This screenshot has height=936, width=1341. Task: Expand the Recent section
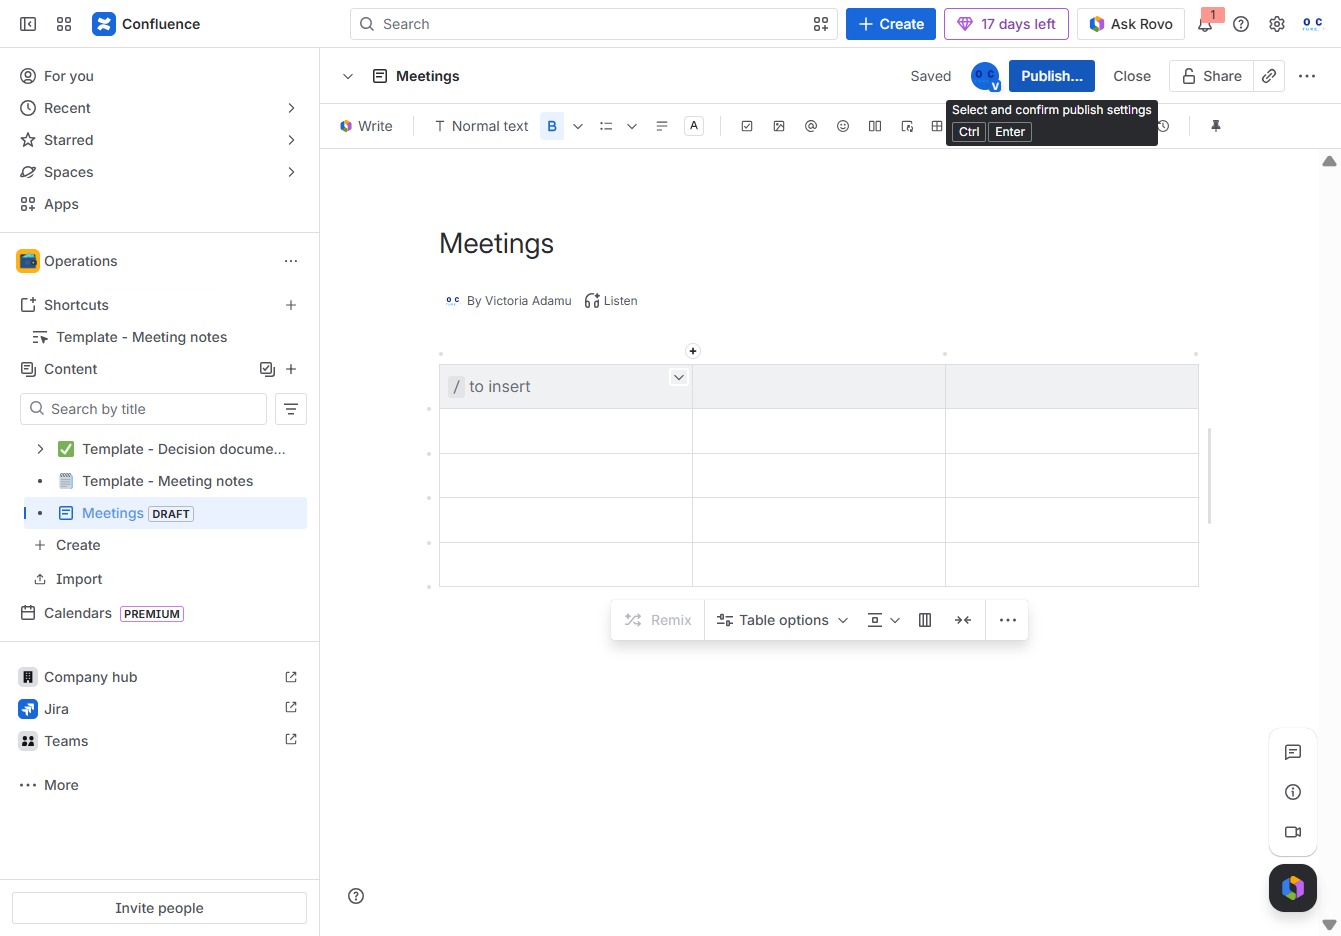click(x=291, y=108)
